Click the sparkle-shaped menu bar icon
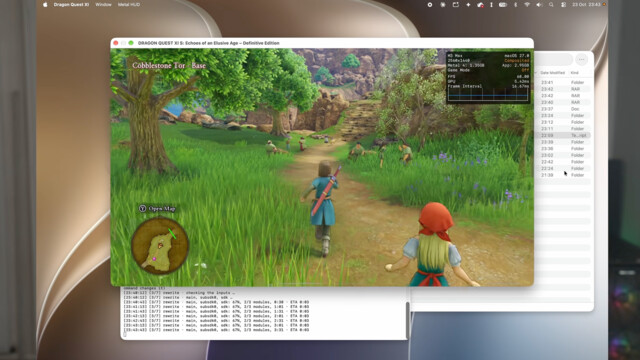The height and width of the screenshot is (360, 640). 468,4
